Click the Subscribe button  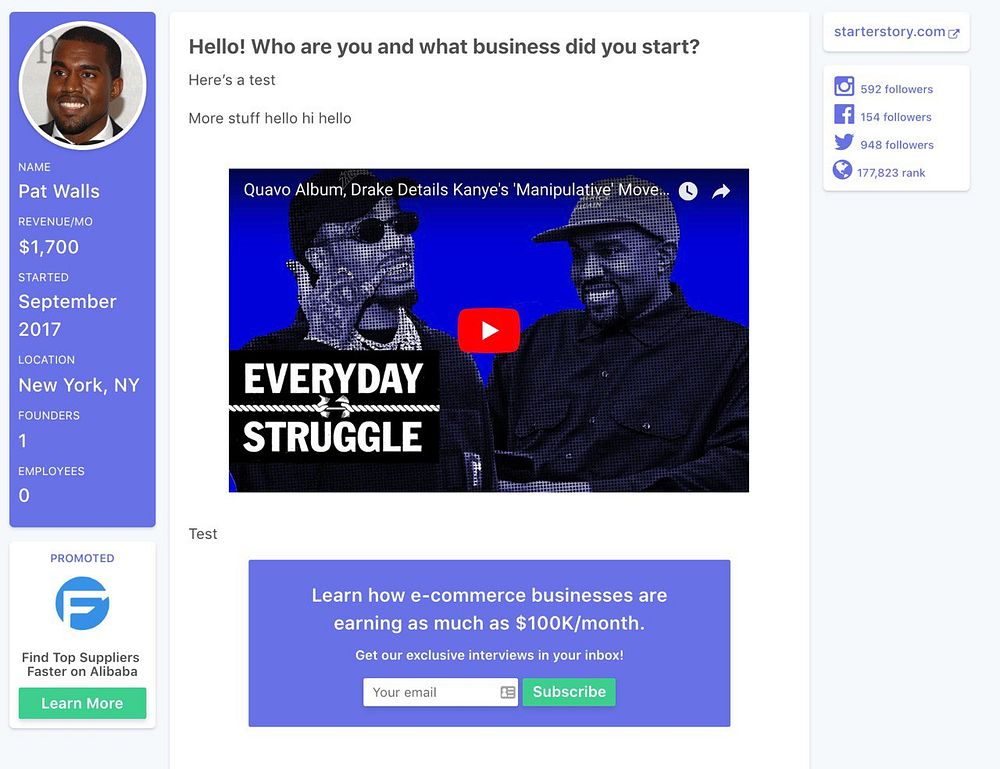click(x=569, y=692)
